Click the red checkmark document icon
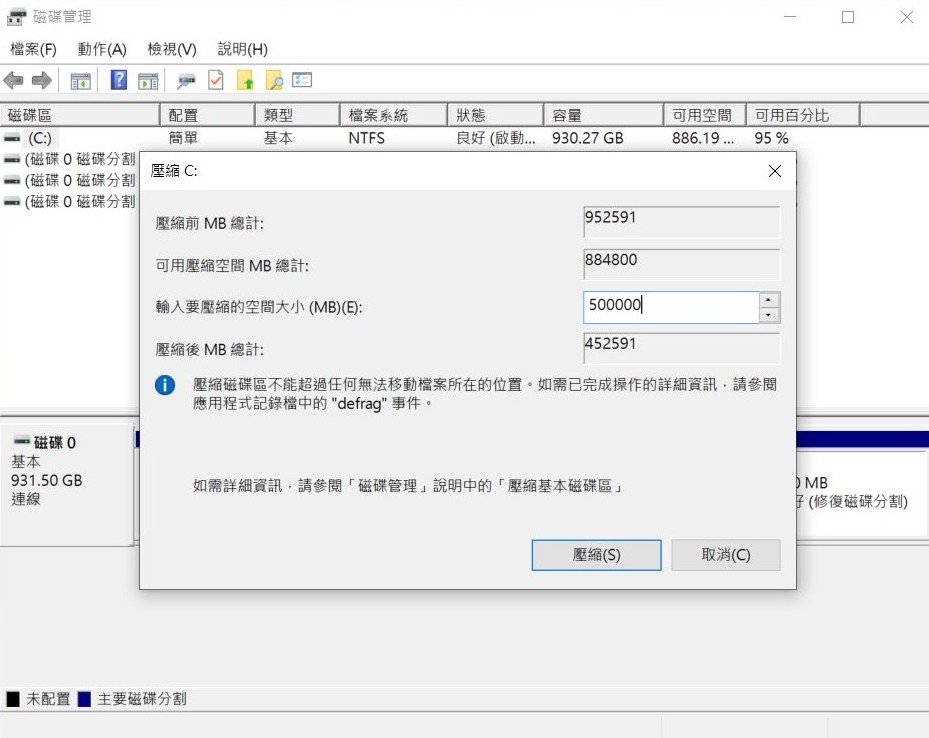929x738 pixels. click(x=215, y=81)
